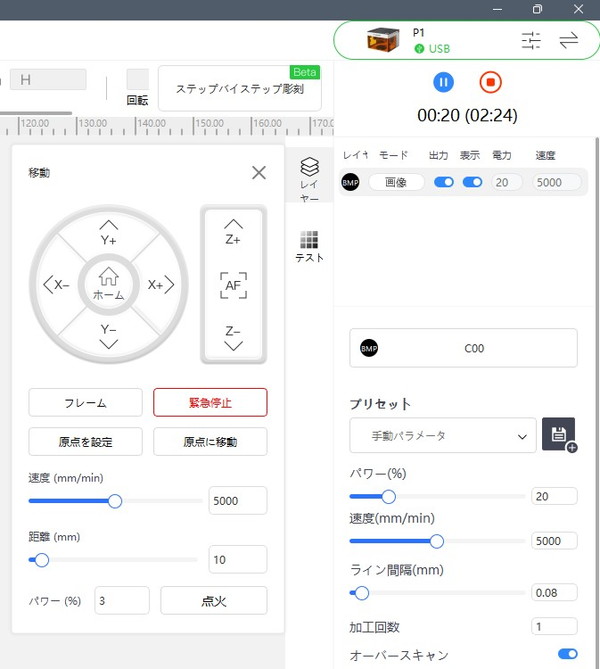This screenshot has width=600, height=669.
Task: Open the 画像 mode selector
Action: [396, 182]
